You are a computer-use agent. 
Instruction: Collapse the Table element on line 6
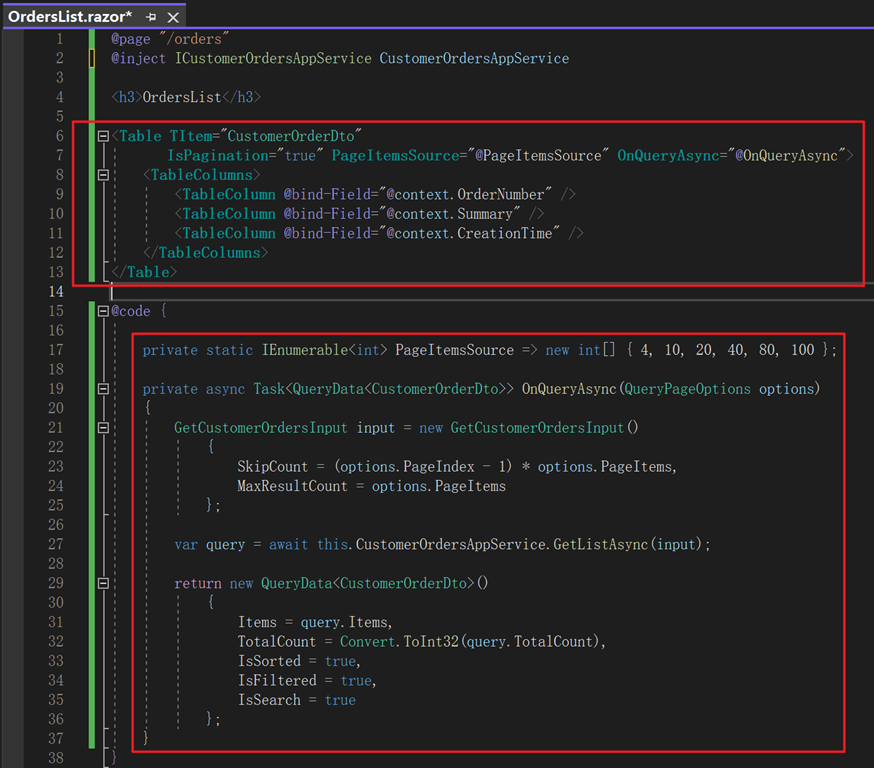(103, 136)
